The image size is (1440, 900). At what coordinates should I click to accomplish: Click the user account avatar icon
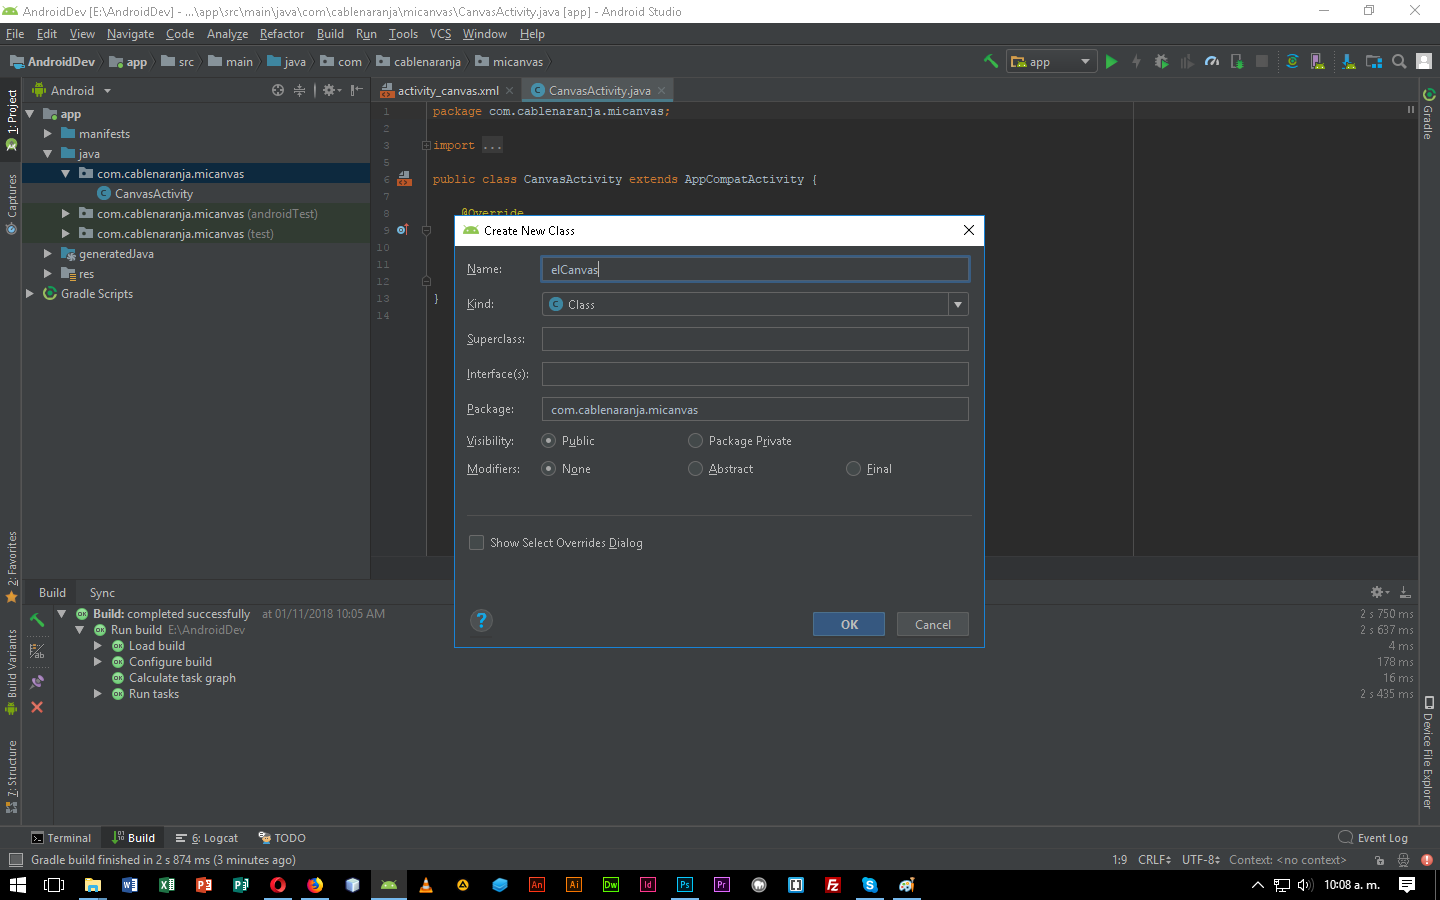[1424, 61]
